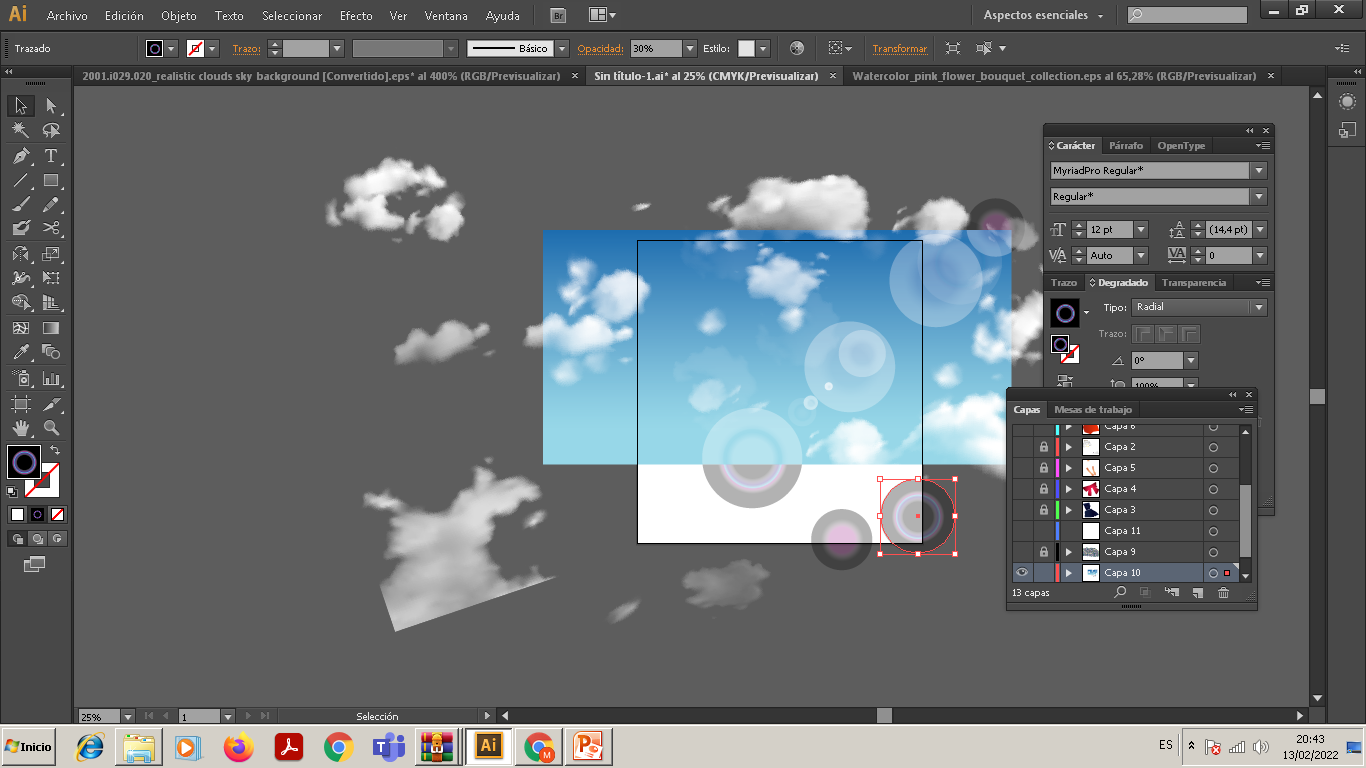Open the Efecto menu
This screenshot has height=768, width=1366.
click(356, 16)
